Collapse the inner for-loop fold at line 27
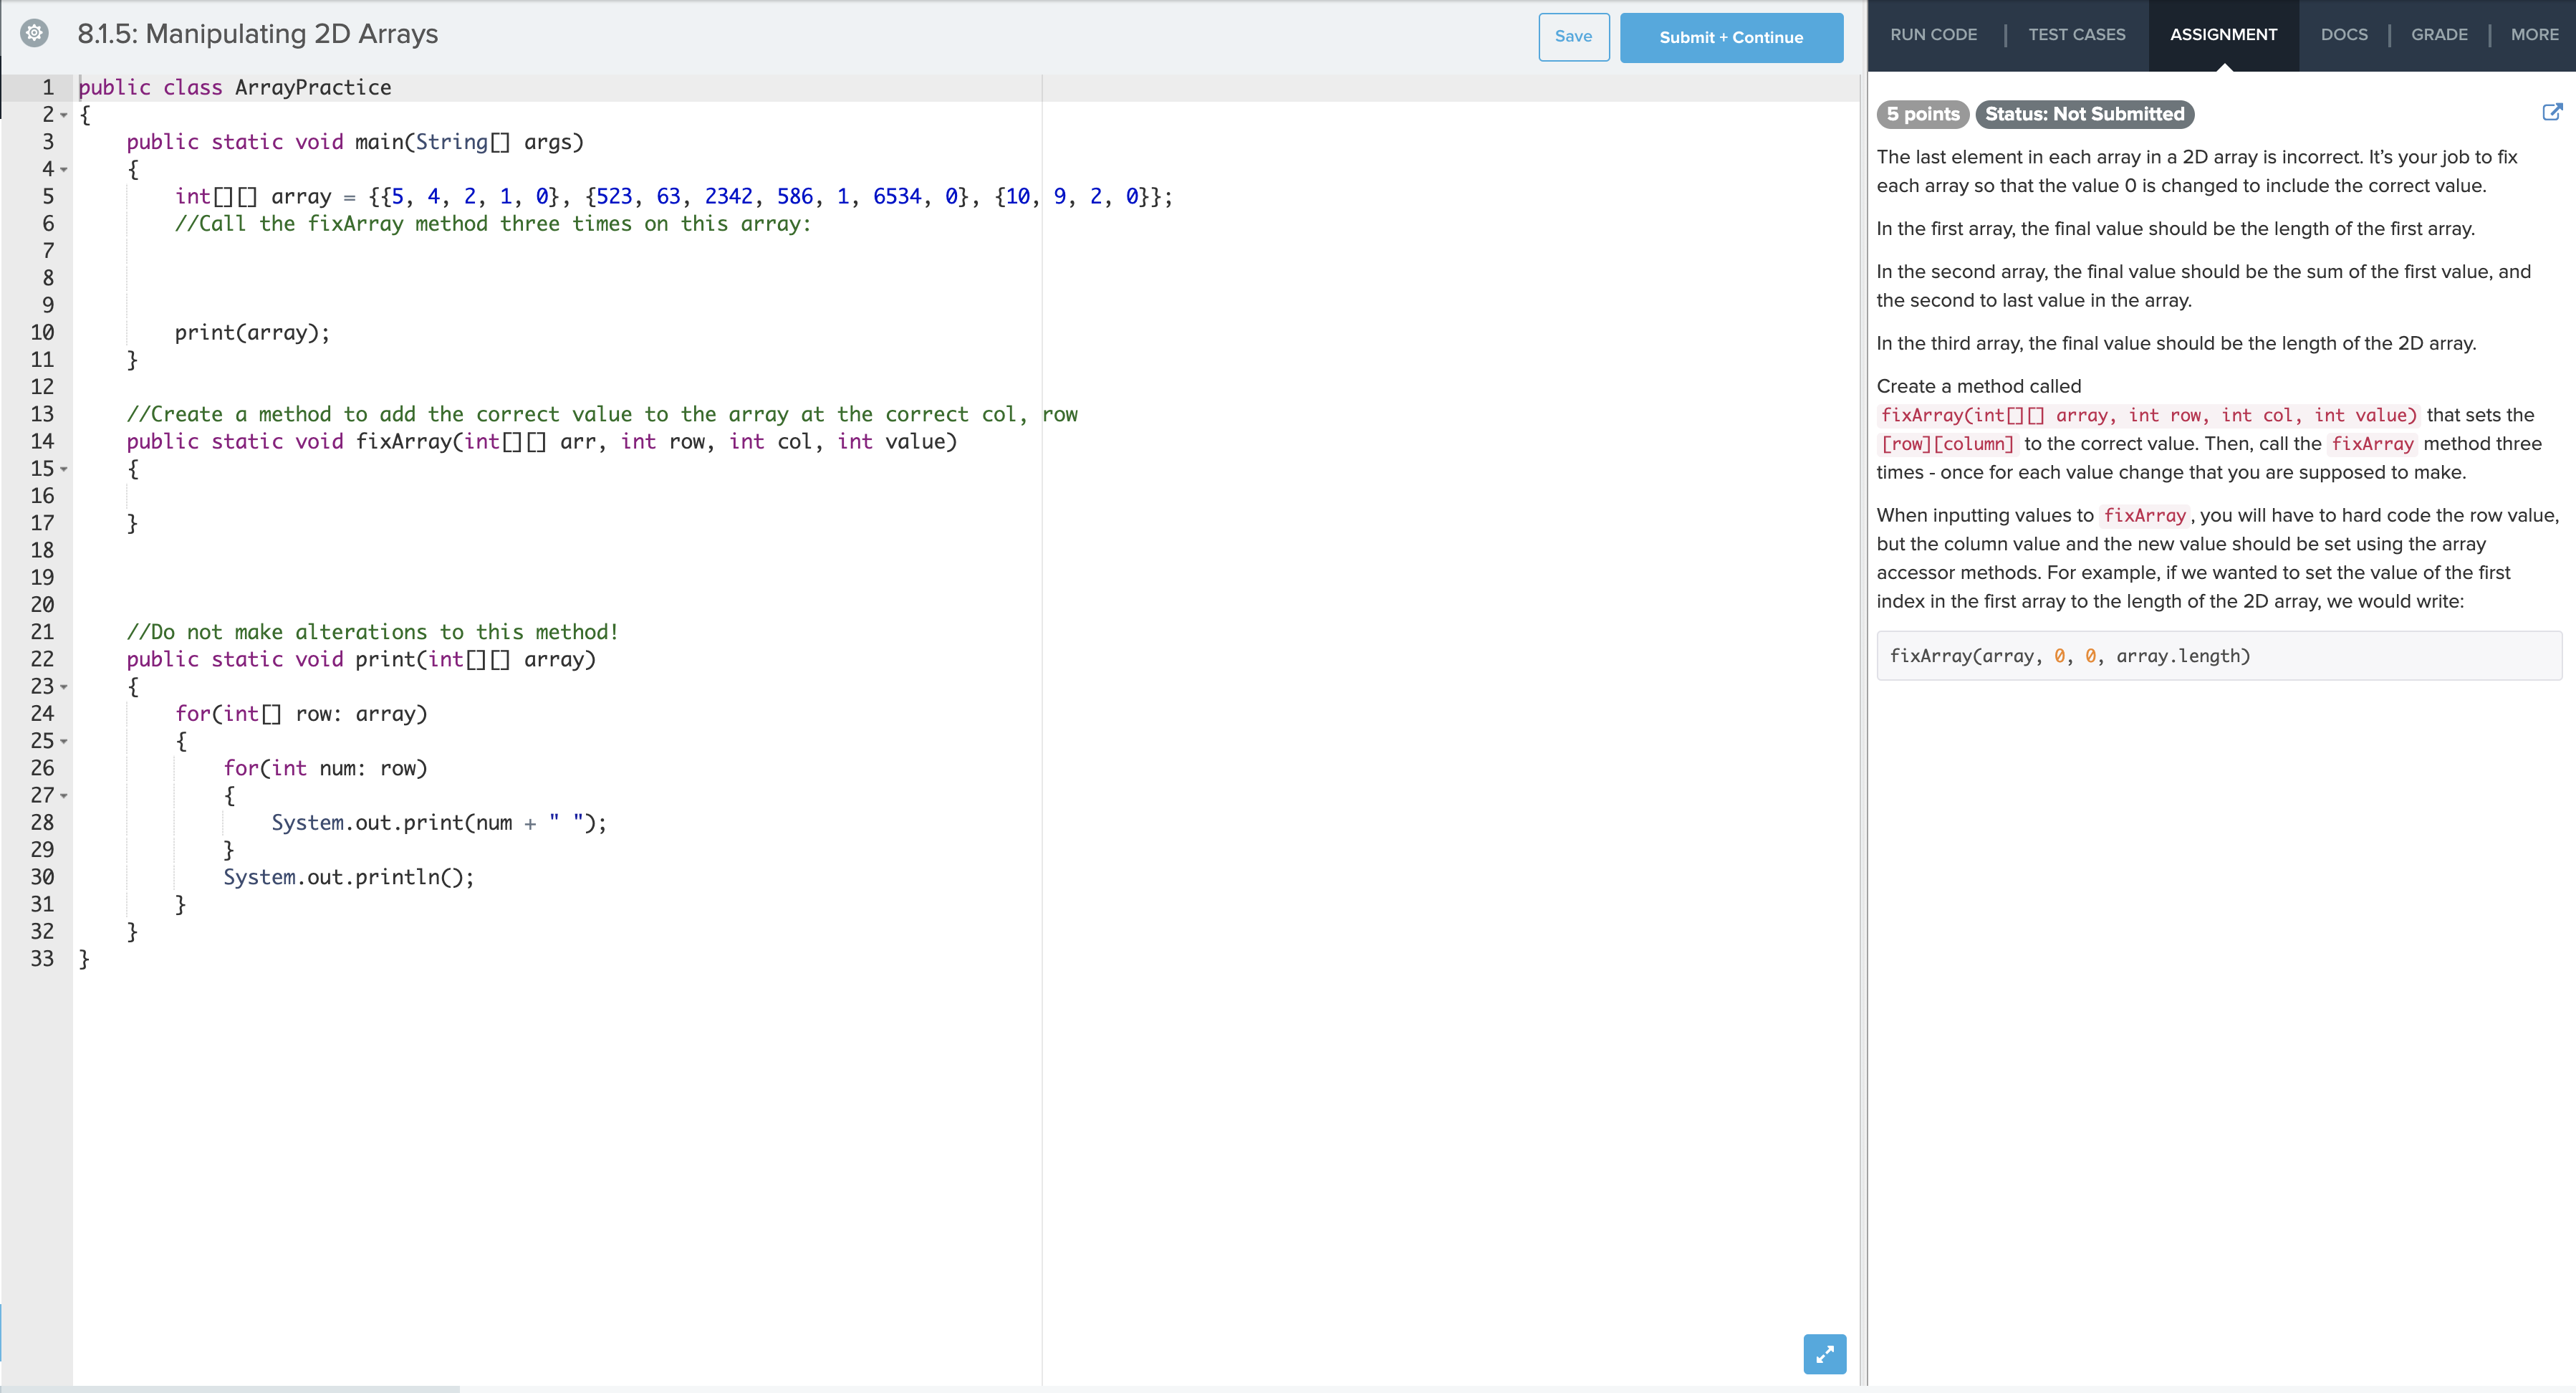Viewport: 2576px width, 1393px height. 64,796
